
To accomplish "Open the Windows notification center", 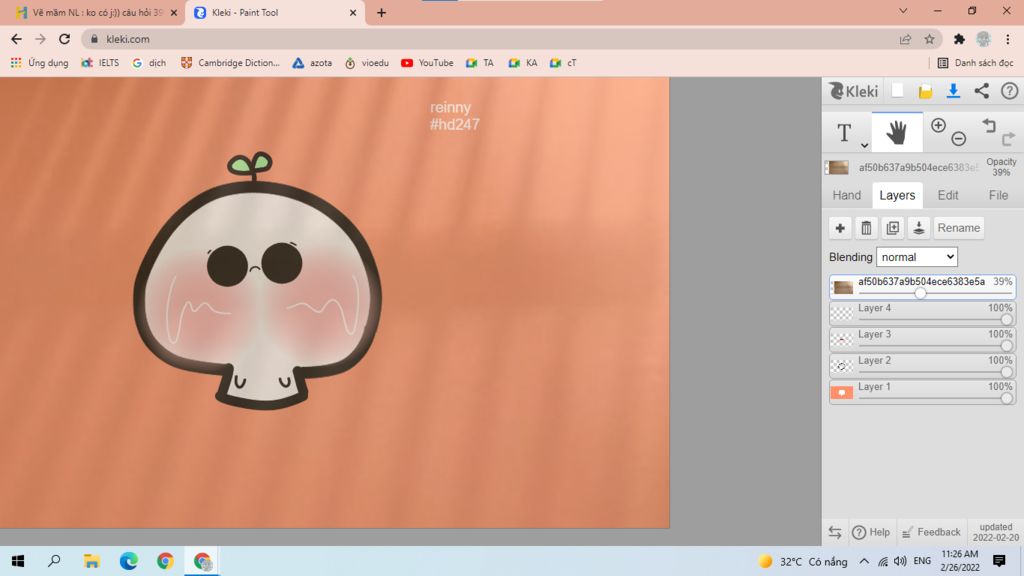I will (x=999, y=561).
